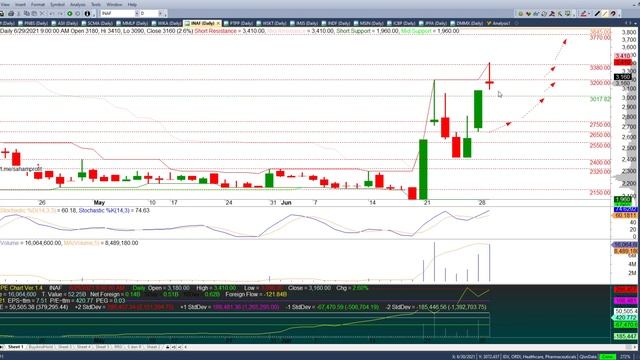
Task: Click the Copy icon in the toolbar
Action: click(x=27, y=13)
